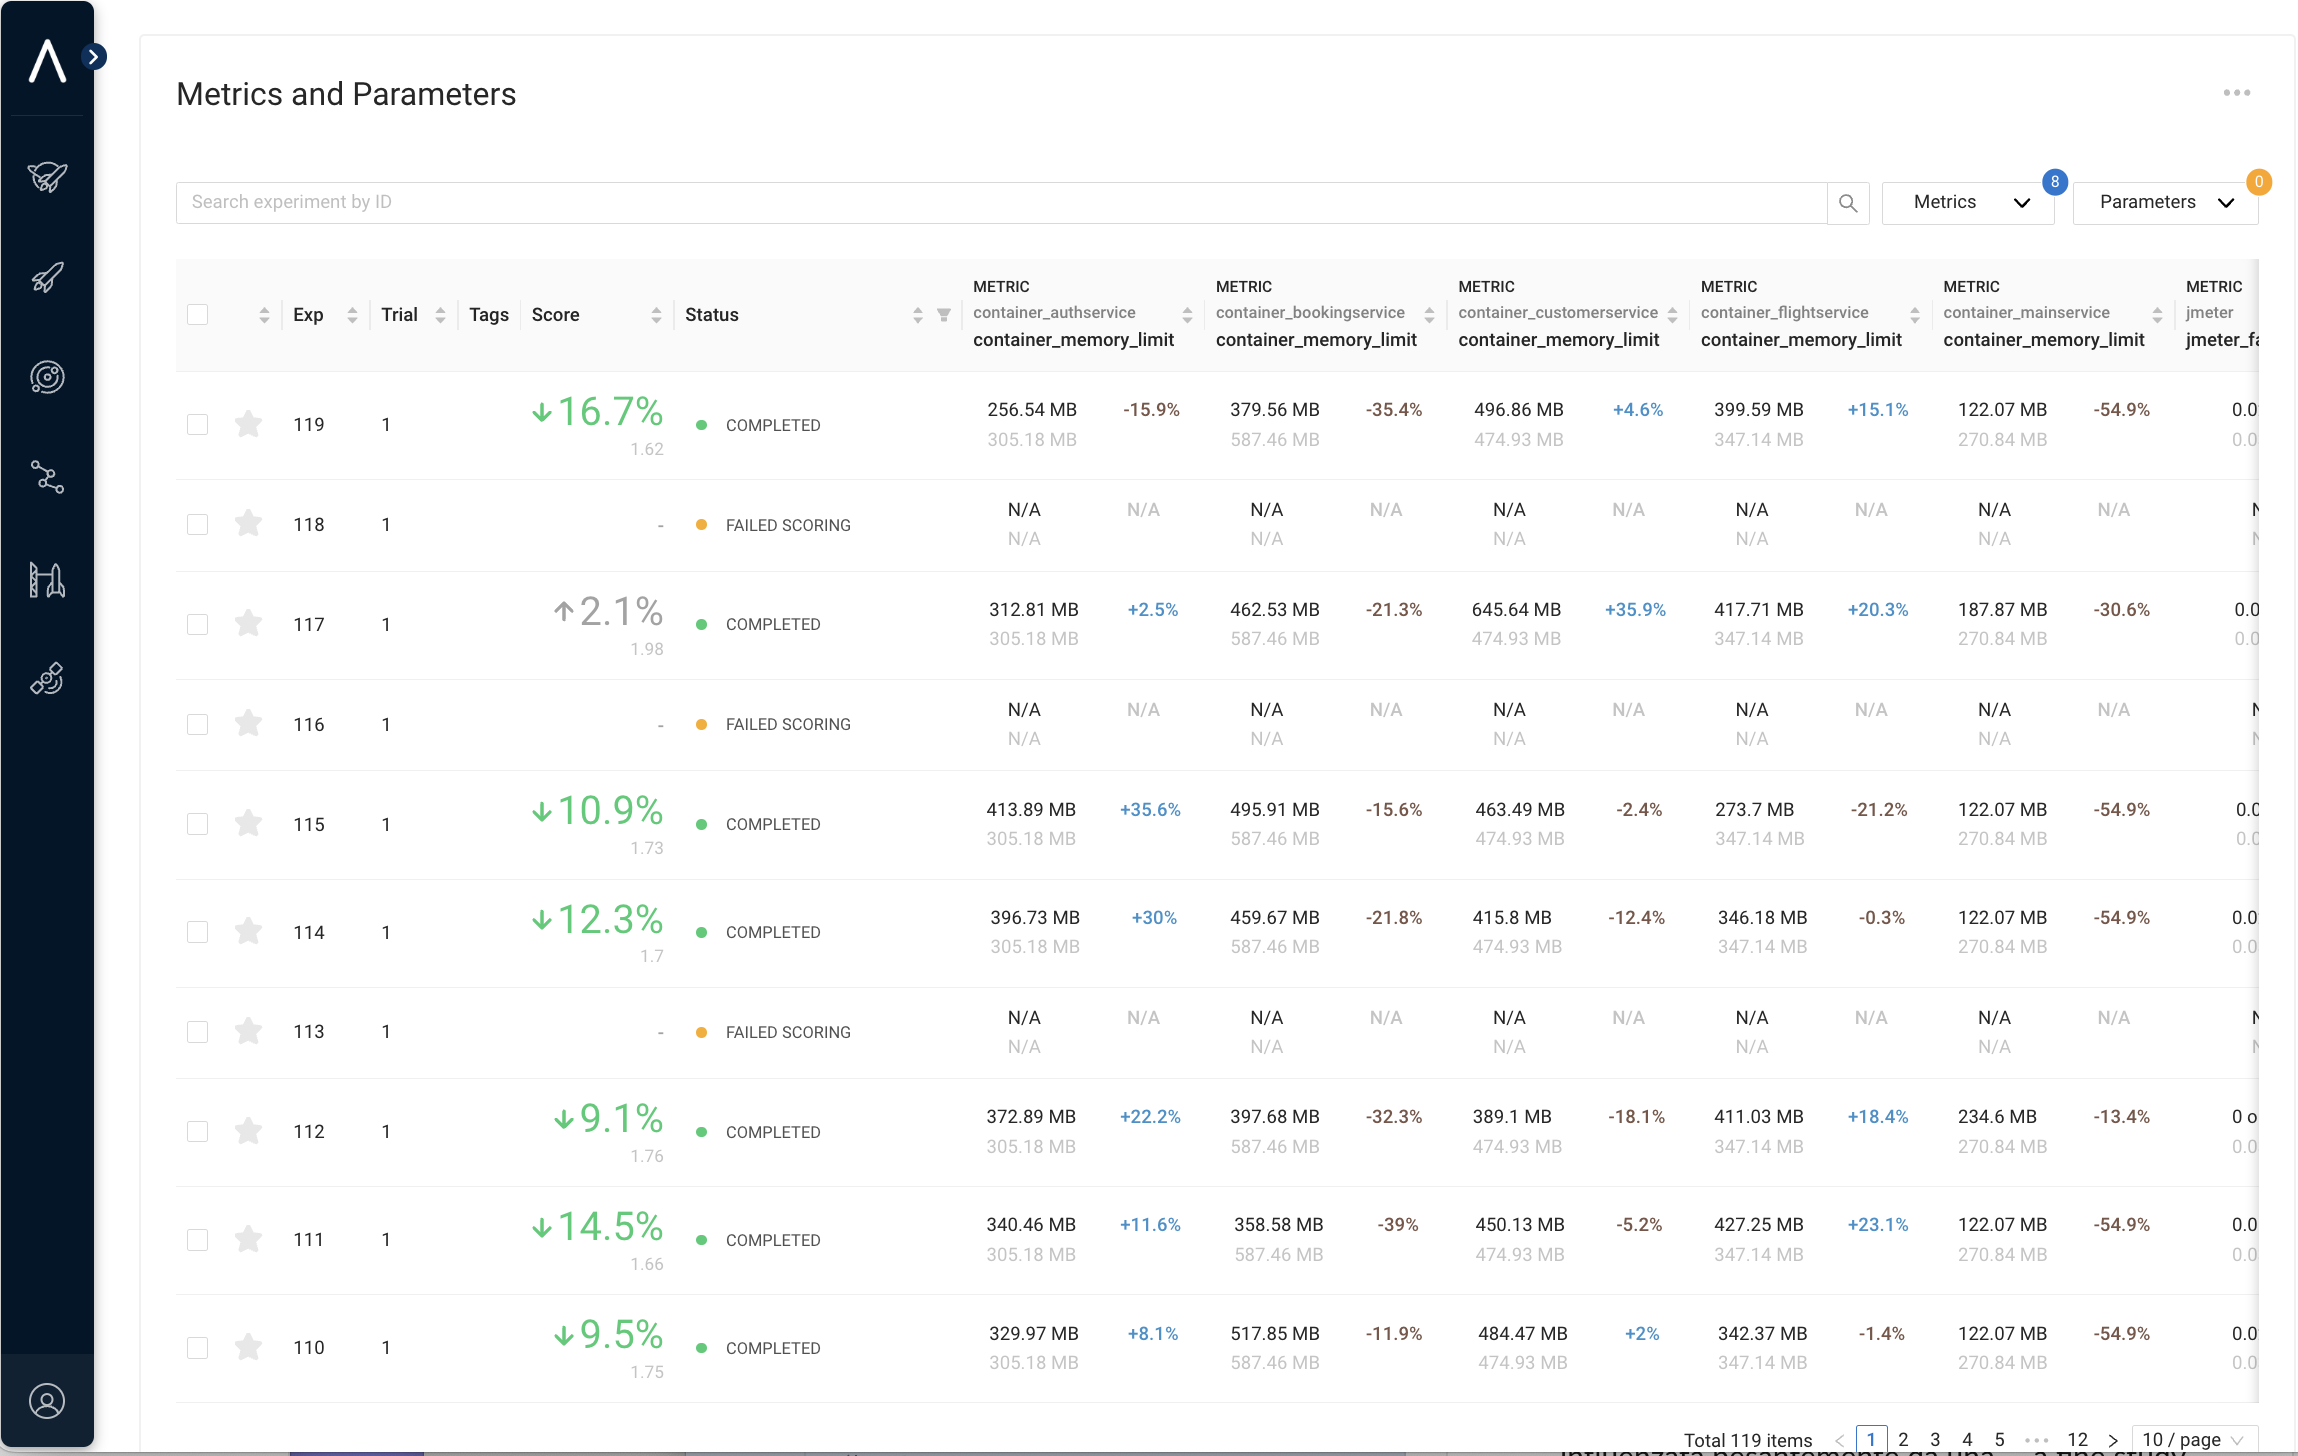Check the select-all header checkbox
The image size is (2298, 1456).
[x=198, y=315]
